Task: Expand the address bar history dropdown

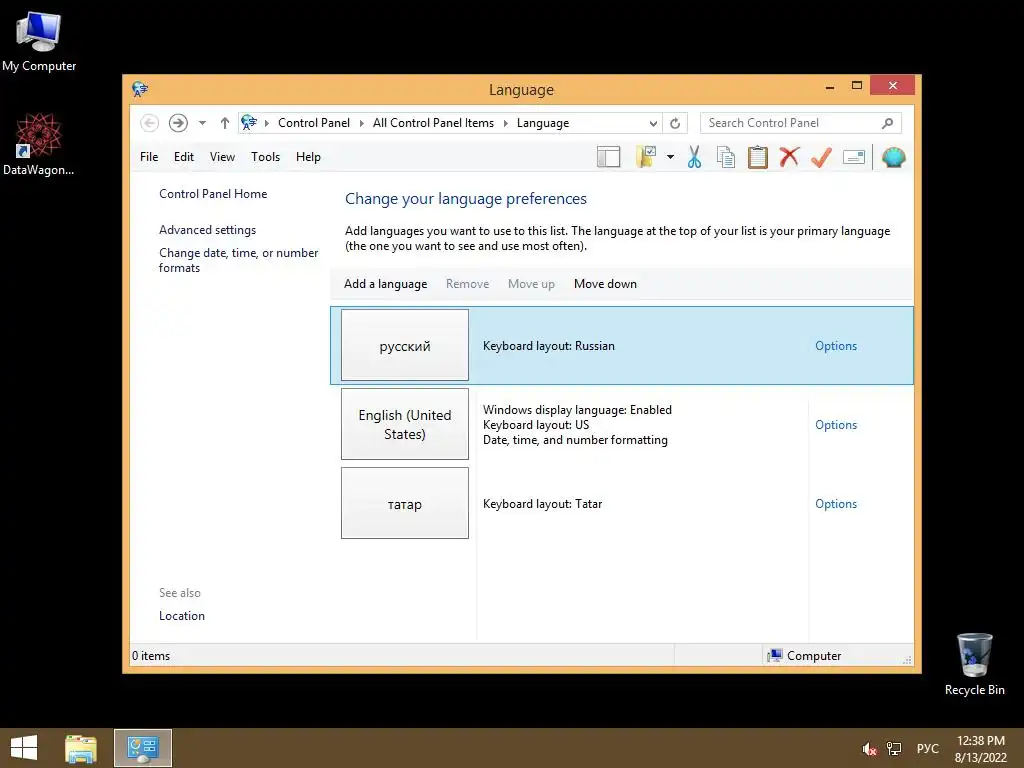Action: click(653, 123)
